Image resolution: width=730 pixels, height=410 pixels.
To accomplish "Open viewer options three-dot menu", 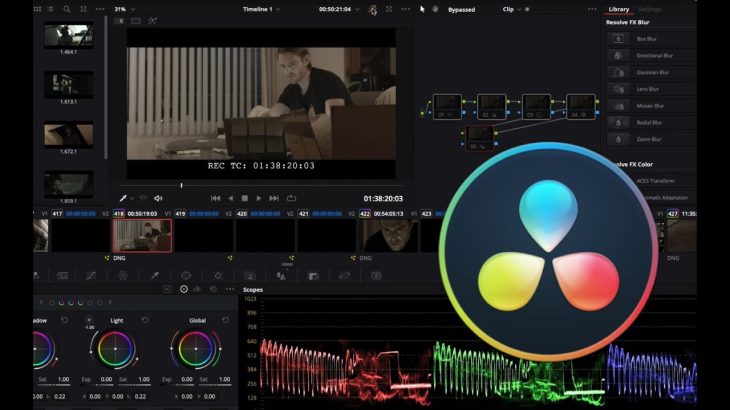I will click(406, 9).
